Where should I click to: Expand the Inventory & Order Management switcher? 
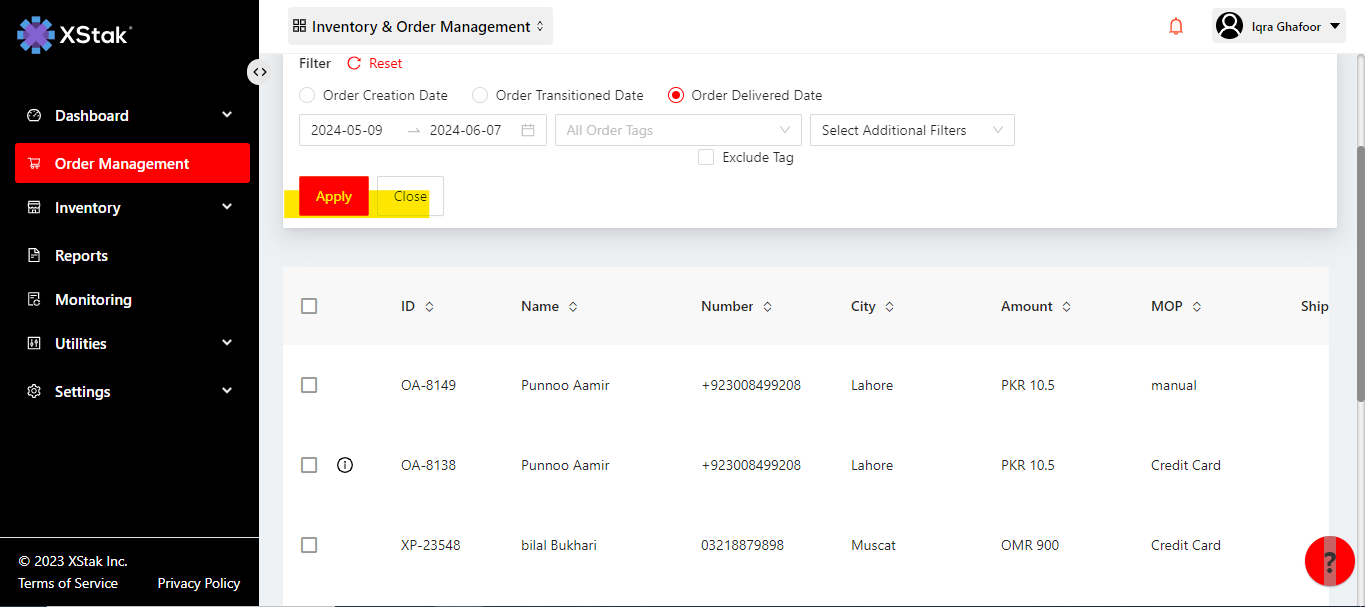tap(419, 27)
